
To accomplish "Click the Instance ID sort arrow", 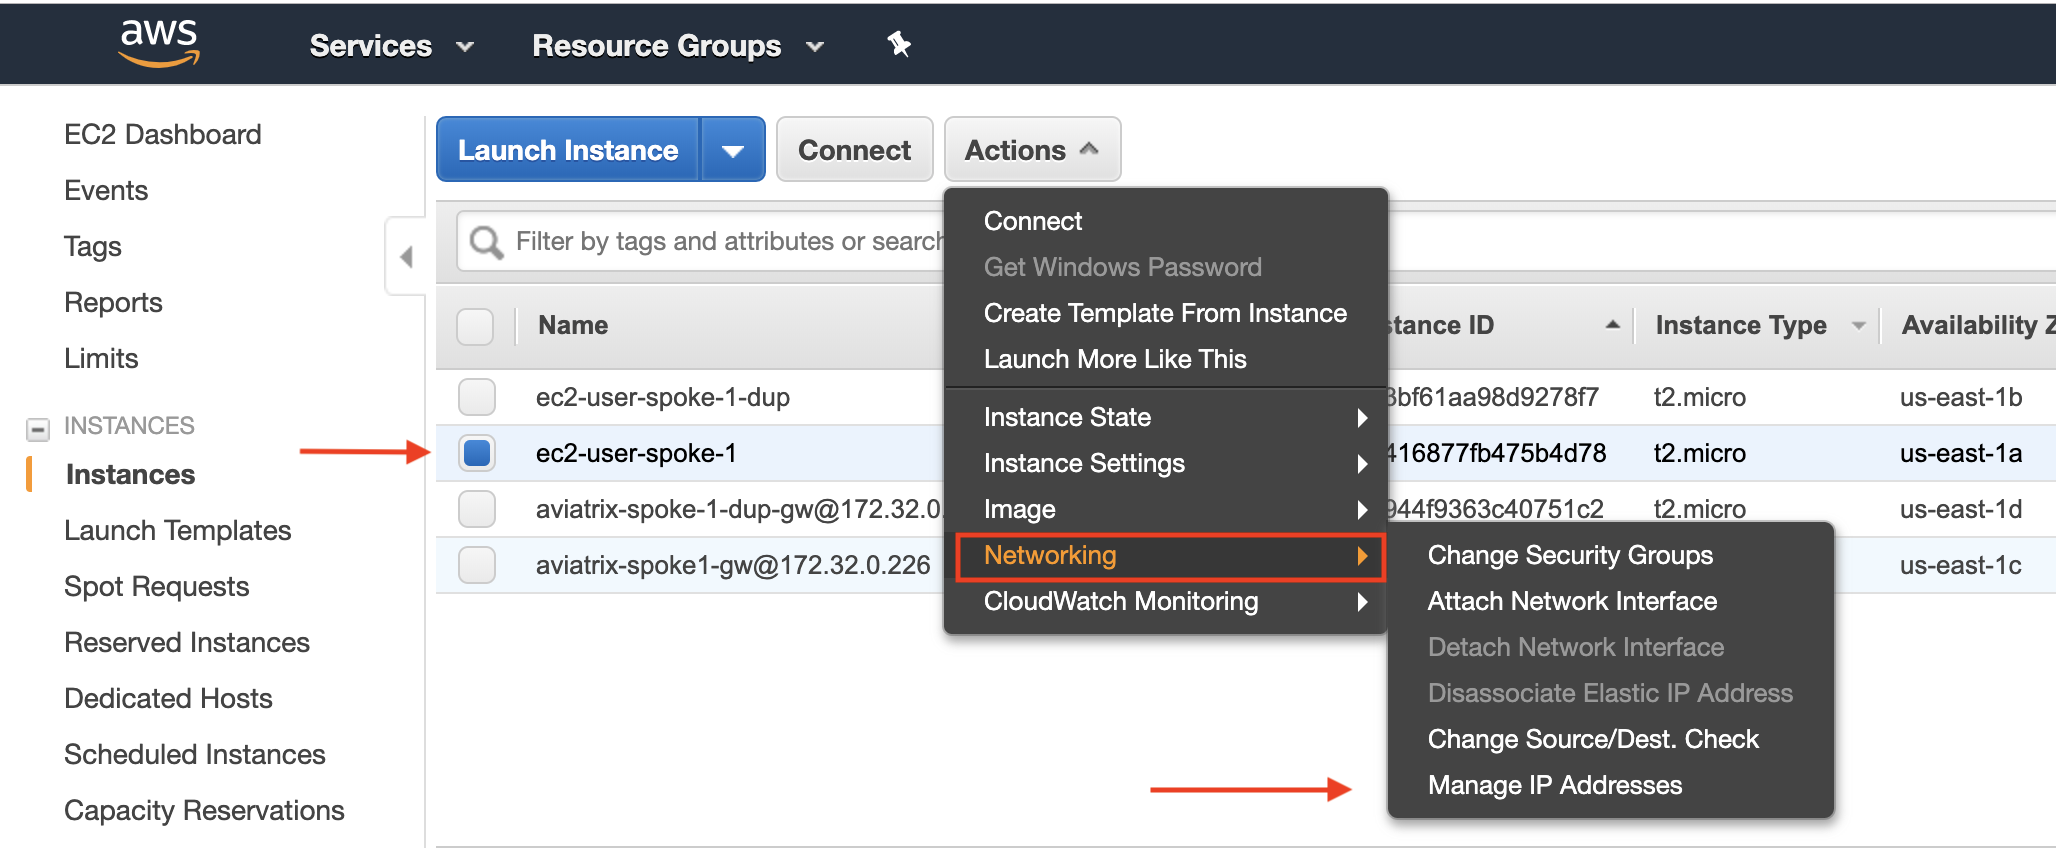I will click(1611, 325).
